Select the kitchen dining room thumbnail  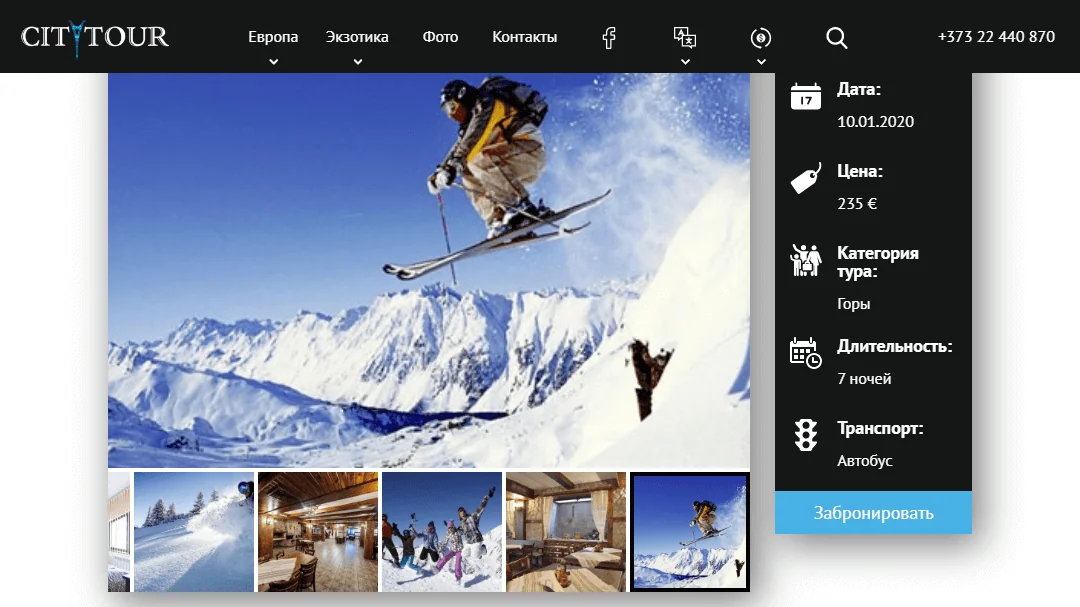(566, 532)
